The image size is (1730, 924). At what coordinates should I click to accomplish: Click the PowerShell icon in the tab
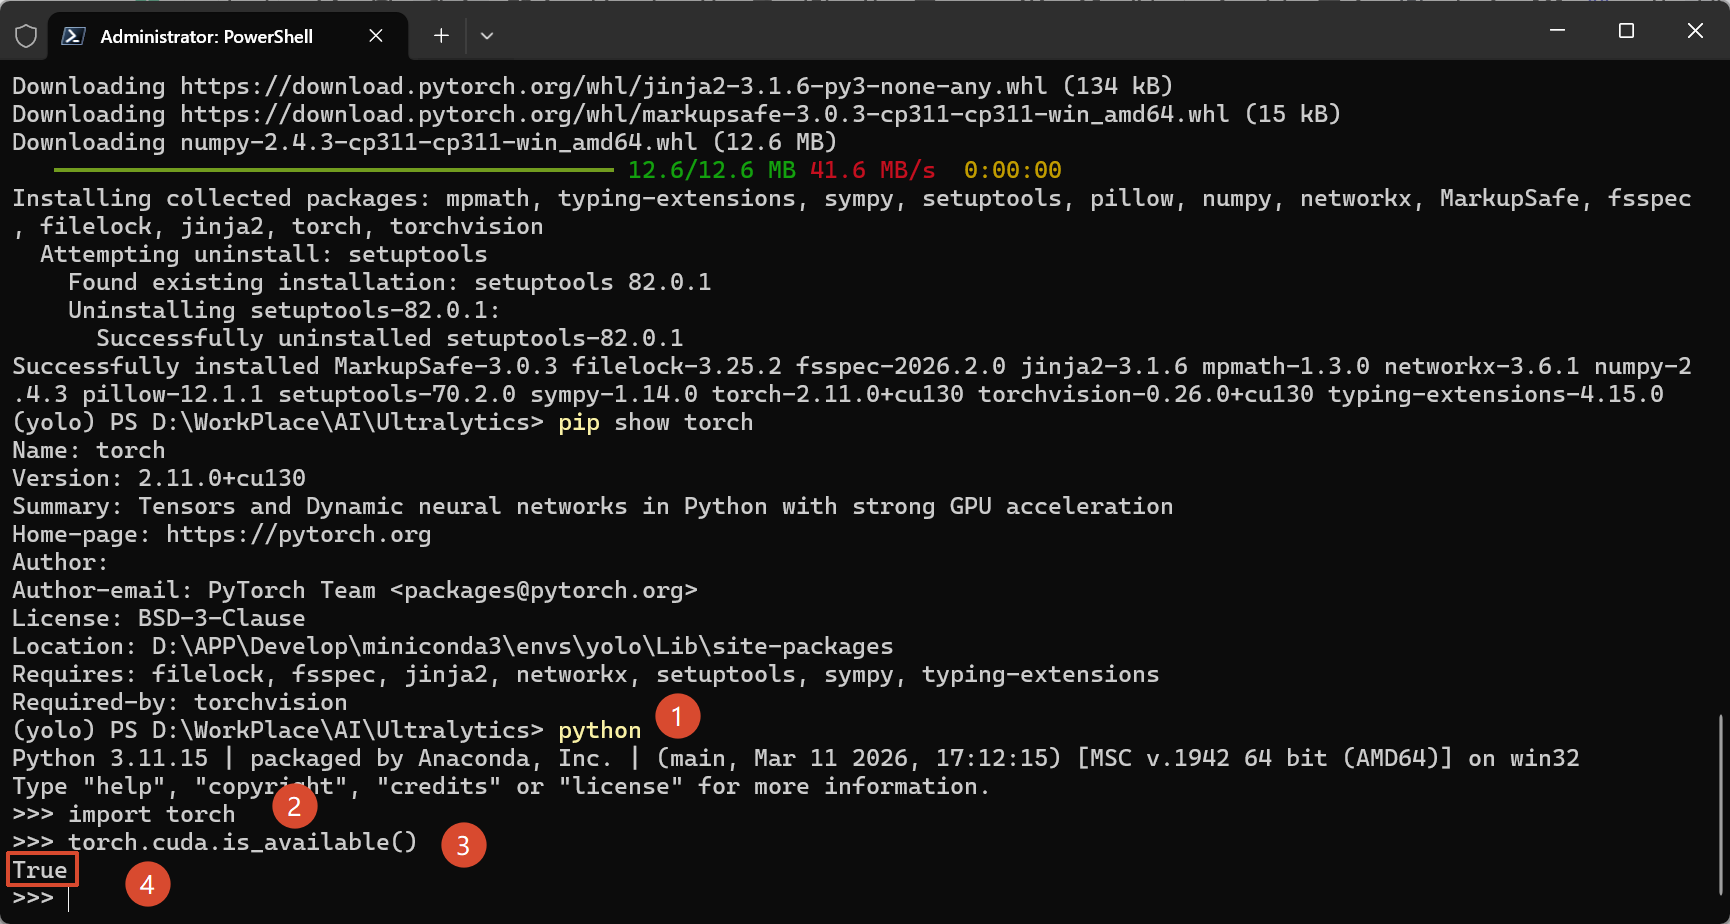73,36
